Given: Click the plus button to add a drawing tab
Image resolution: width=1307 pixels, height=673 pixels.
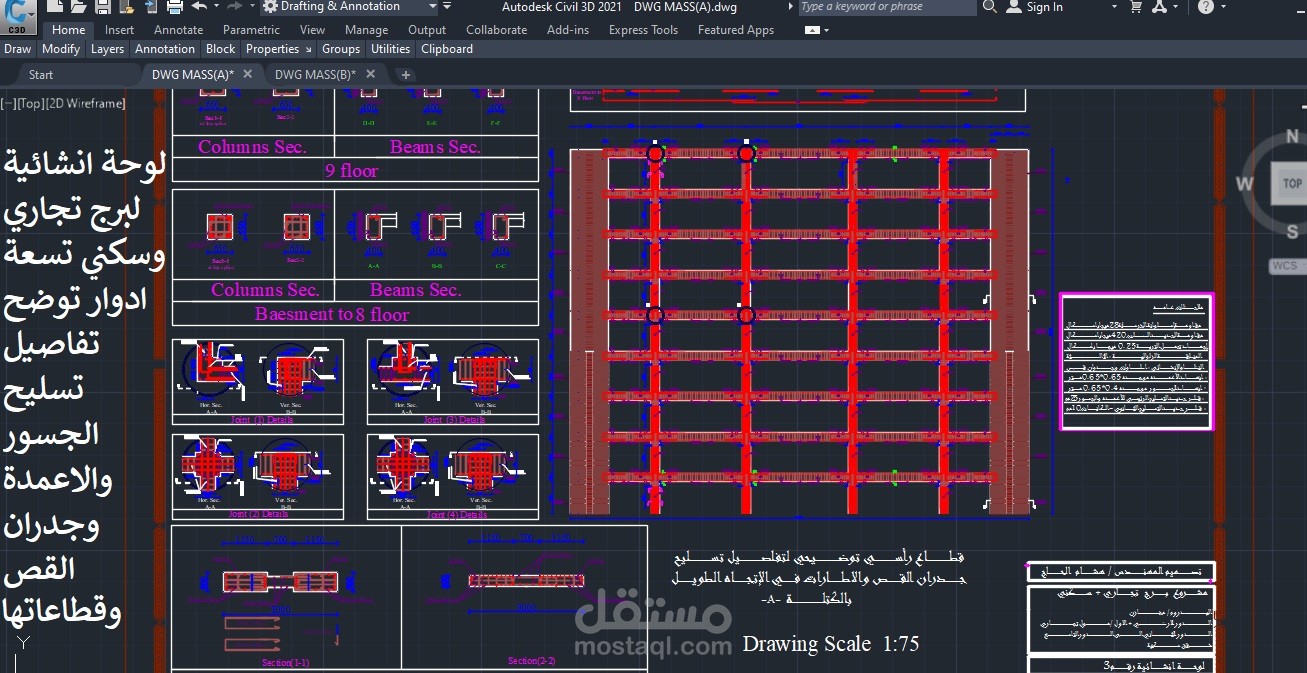Looking at the screenshot, I should coord(405,74).
